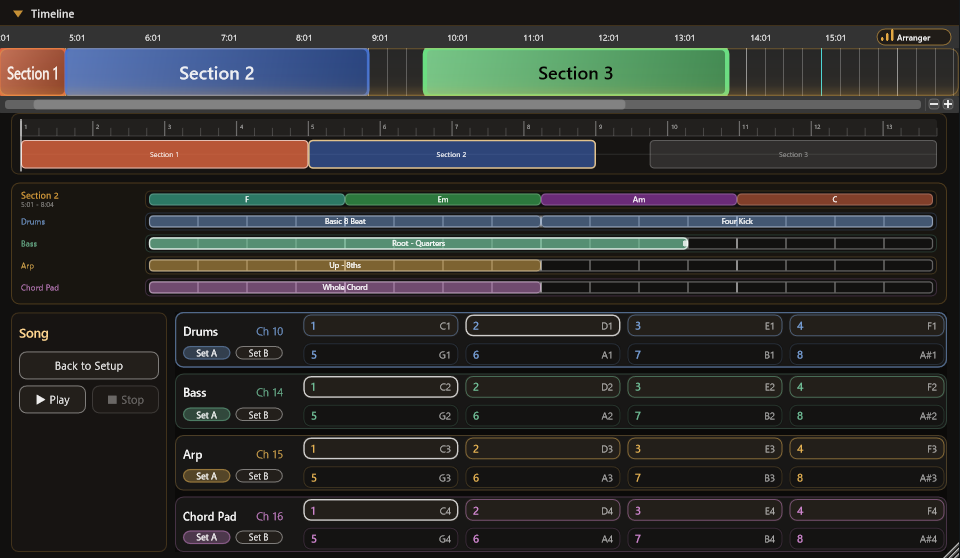
Task: Select Arp pattern slot 3 E3
Action: coord(705,449)
